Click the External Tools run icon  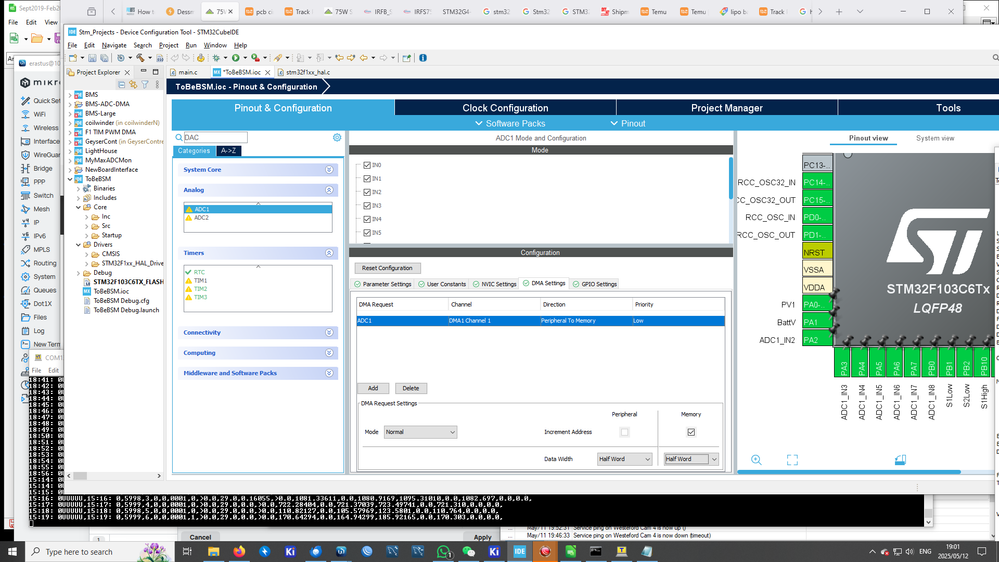click(255, 58)
